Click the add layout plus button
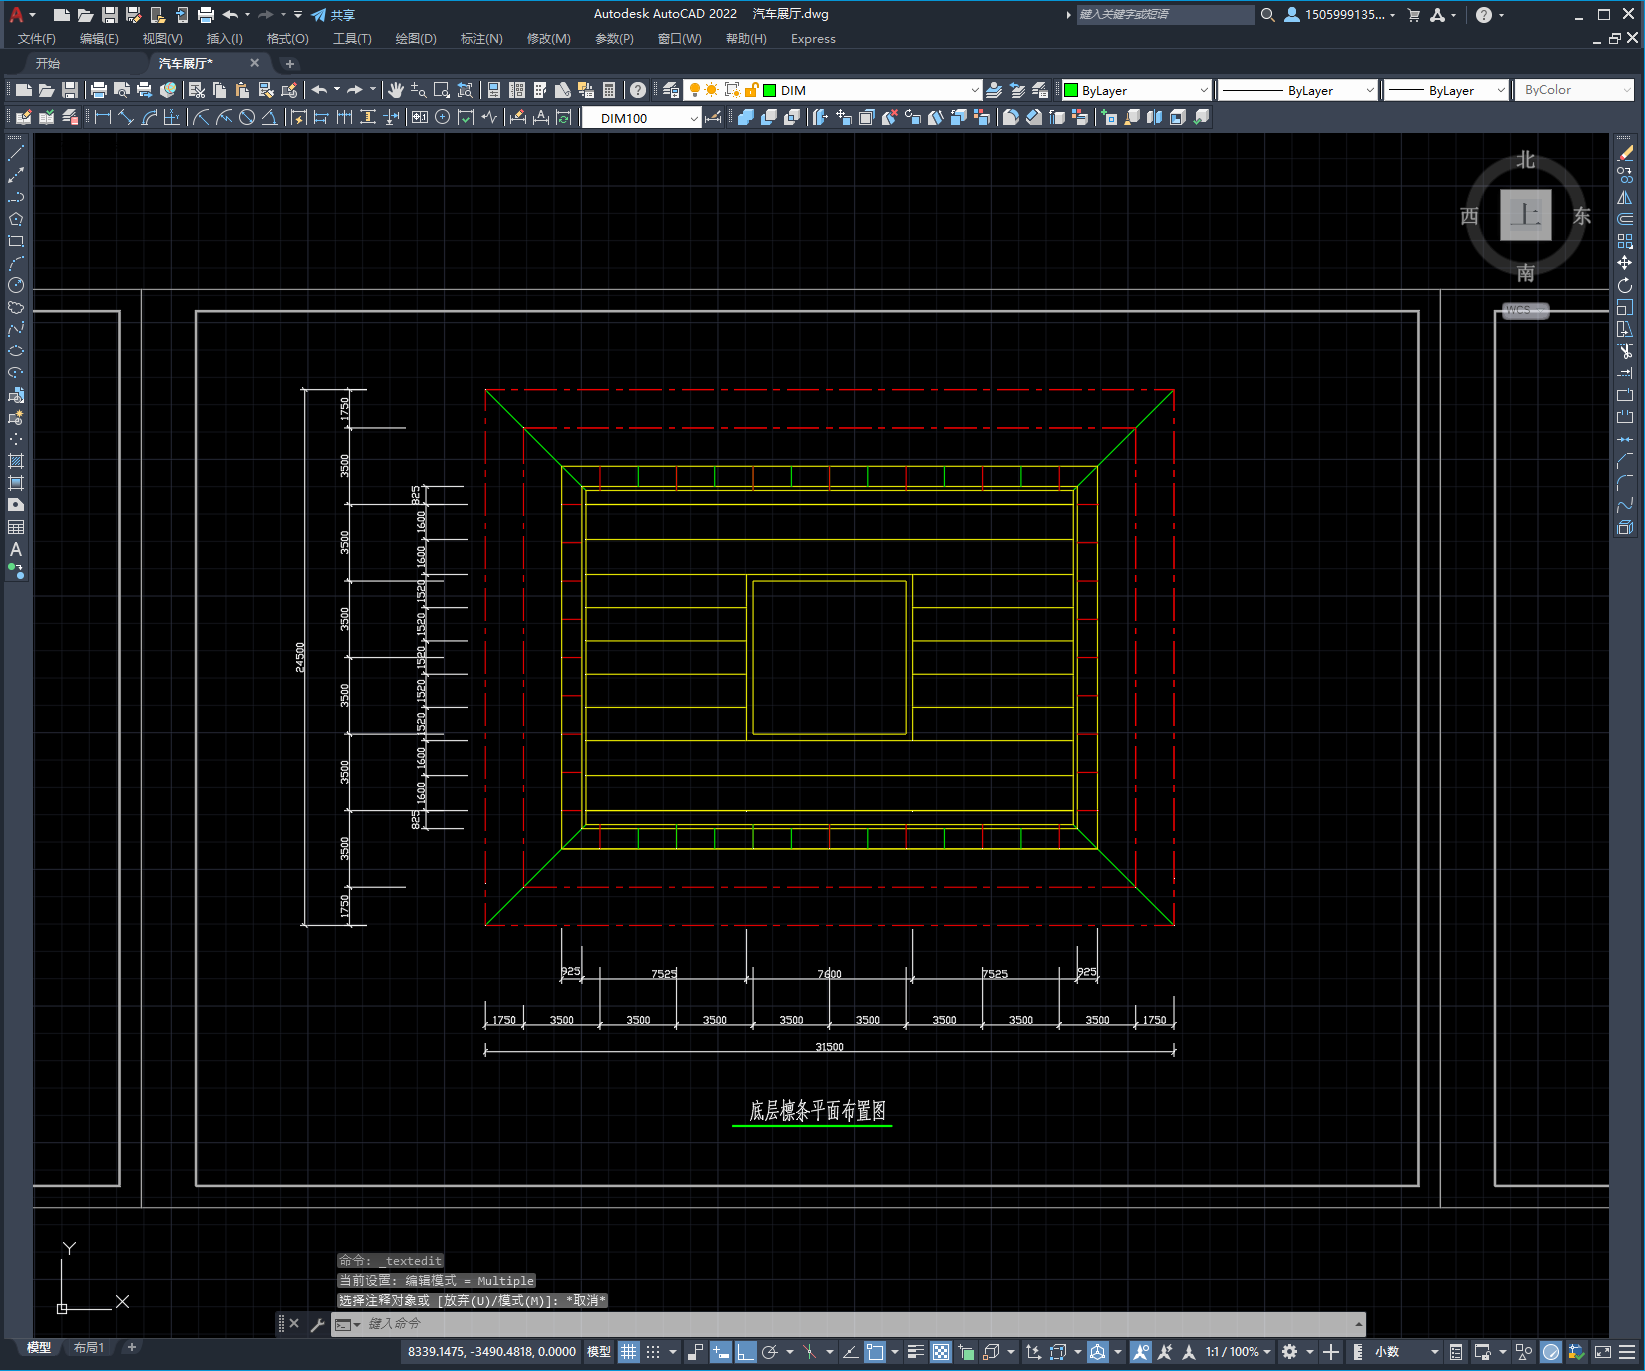Image resolution: width=1645 pixels, height=1371 pixels. click(131, 1347)
